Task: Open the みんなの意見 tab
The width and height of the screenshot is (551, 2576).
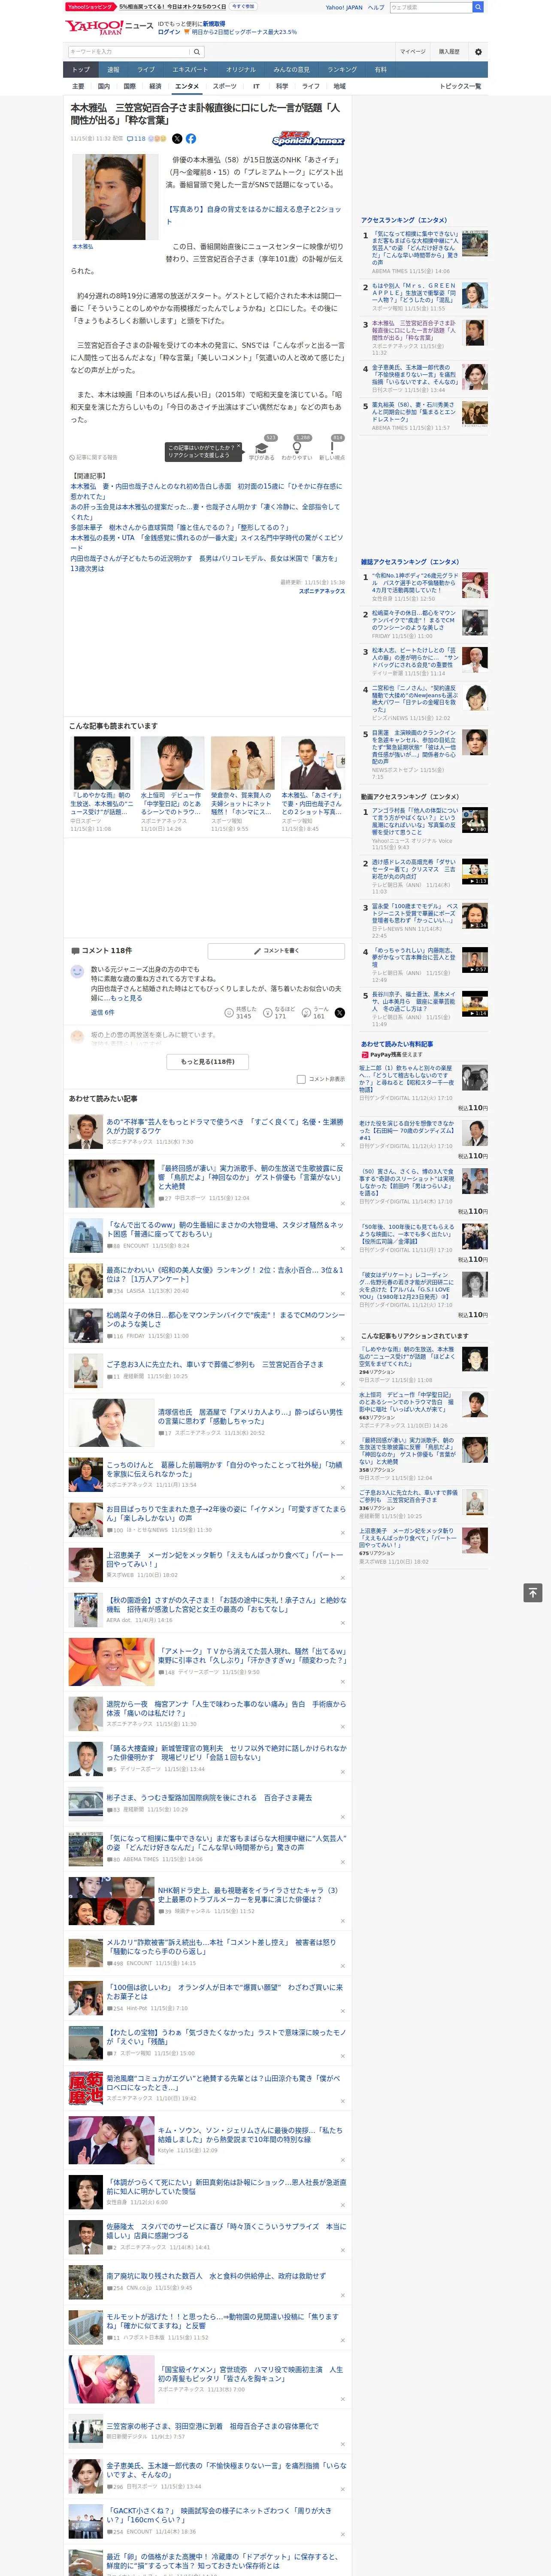Action: point(291,70)
